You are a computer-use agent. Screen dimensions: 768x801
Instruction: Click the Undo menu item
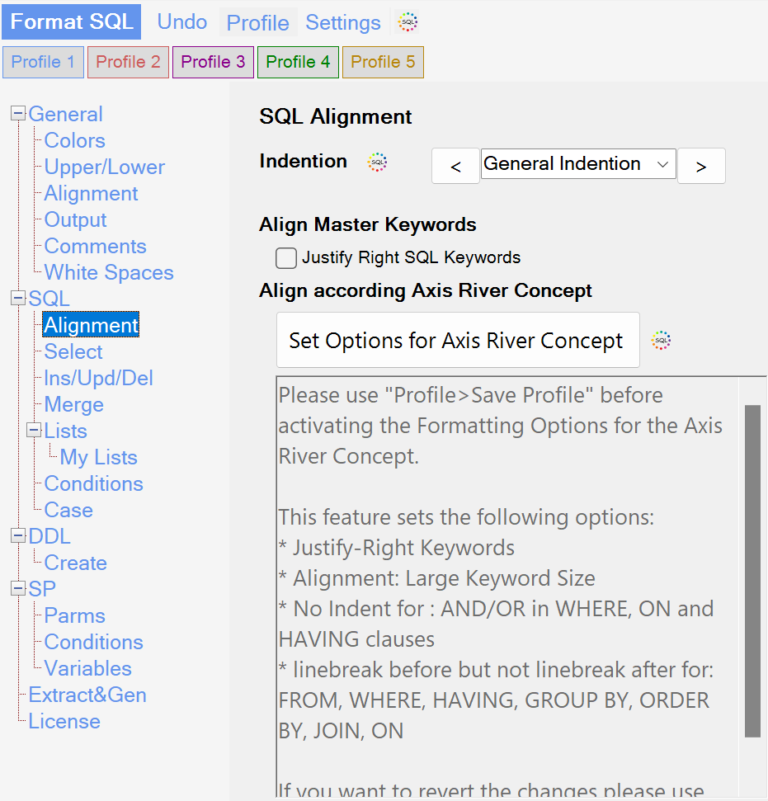click(182, 22)
